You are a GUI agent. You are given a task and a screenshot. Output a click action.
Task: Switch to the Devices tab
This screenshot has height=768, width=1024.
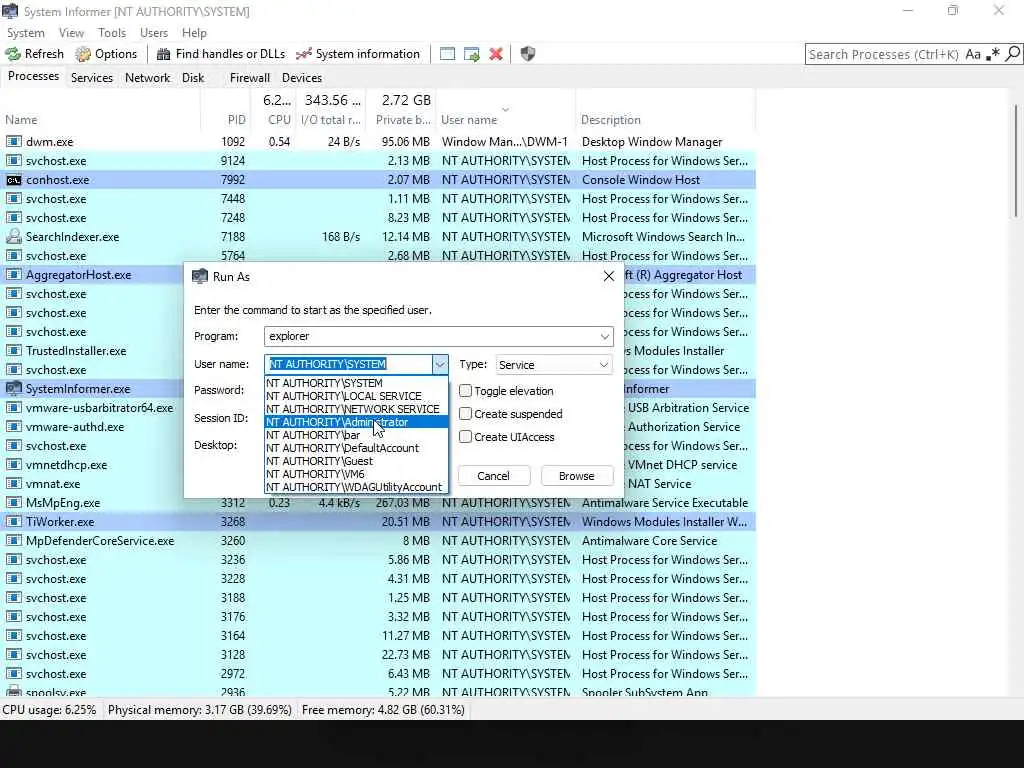pos(302,78)
